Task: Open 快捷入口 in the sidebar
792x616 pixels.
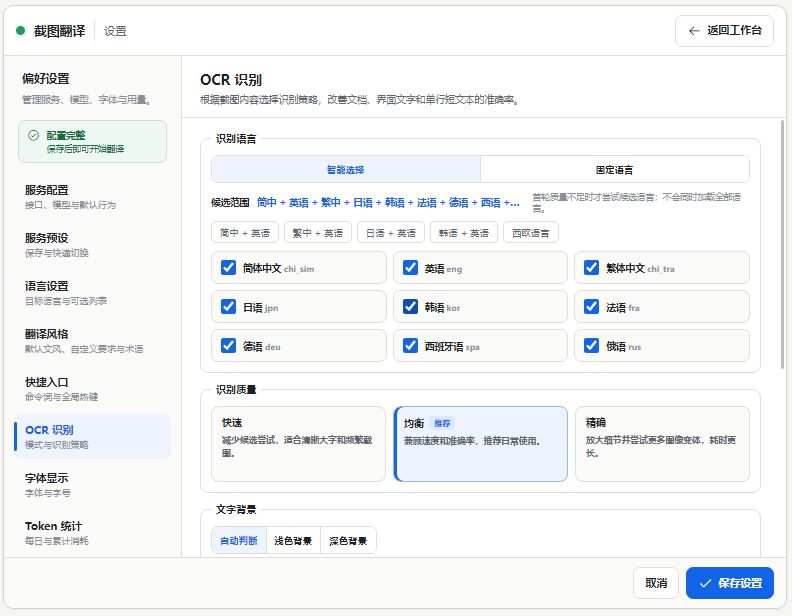Action: 92,389
